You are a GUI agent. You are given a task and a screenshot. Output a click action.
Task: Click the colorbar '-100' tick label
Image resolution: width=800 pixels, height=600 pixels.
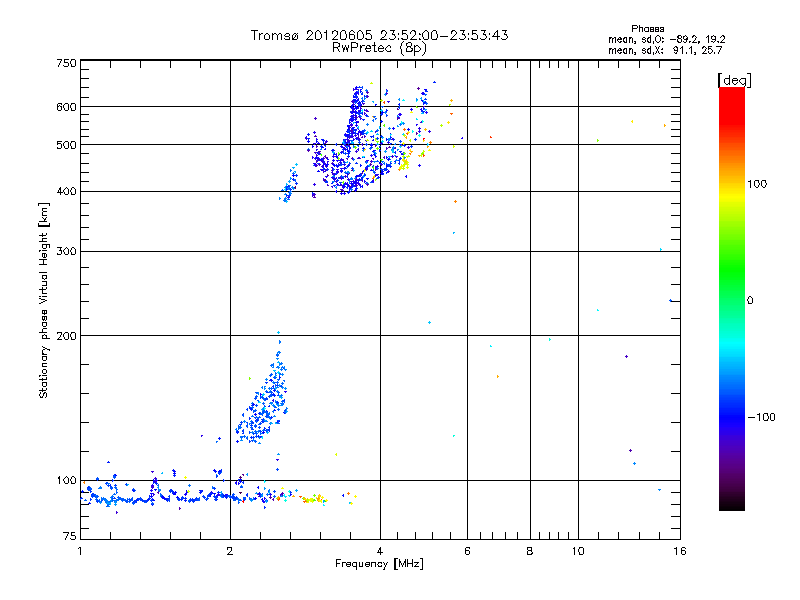tap(761, 417)
